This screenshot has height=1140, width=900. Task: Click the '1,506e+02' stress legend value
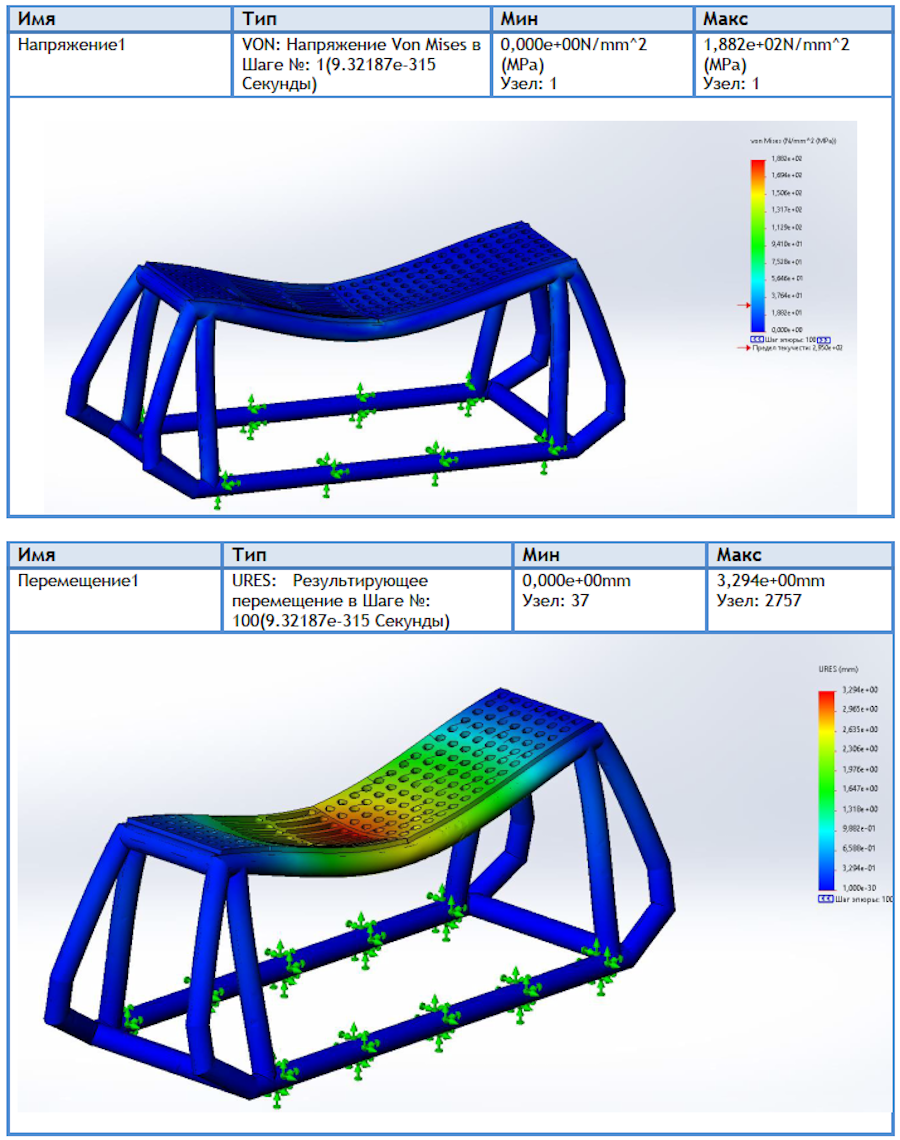(787, 193)
